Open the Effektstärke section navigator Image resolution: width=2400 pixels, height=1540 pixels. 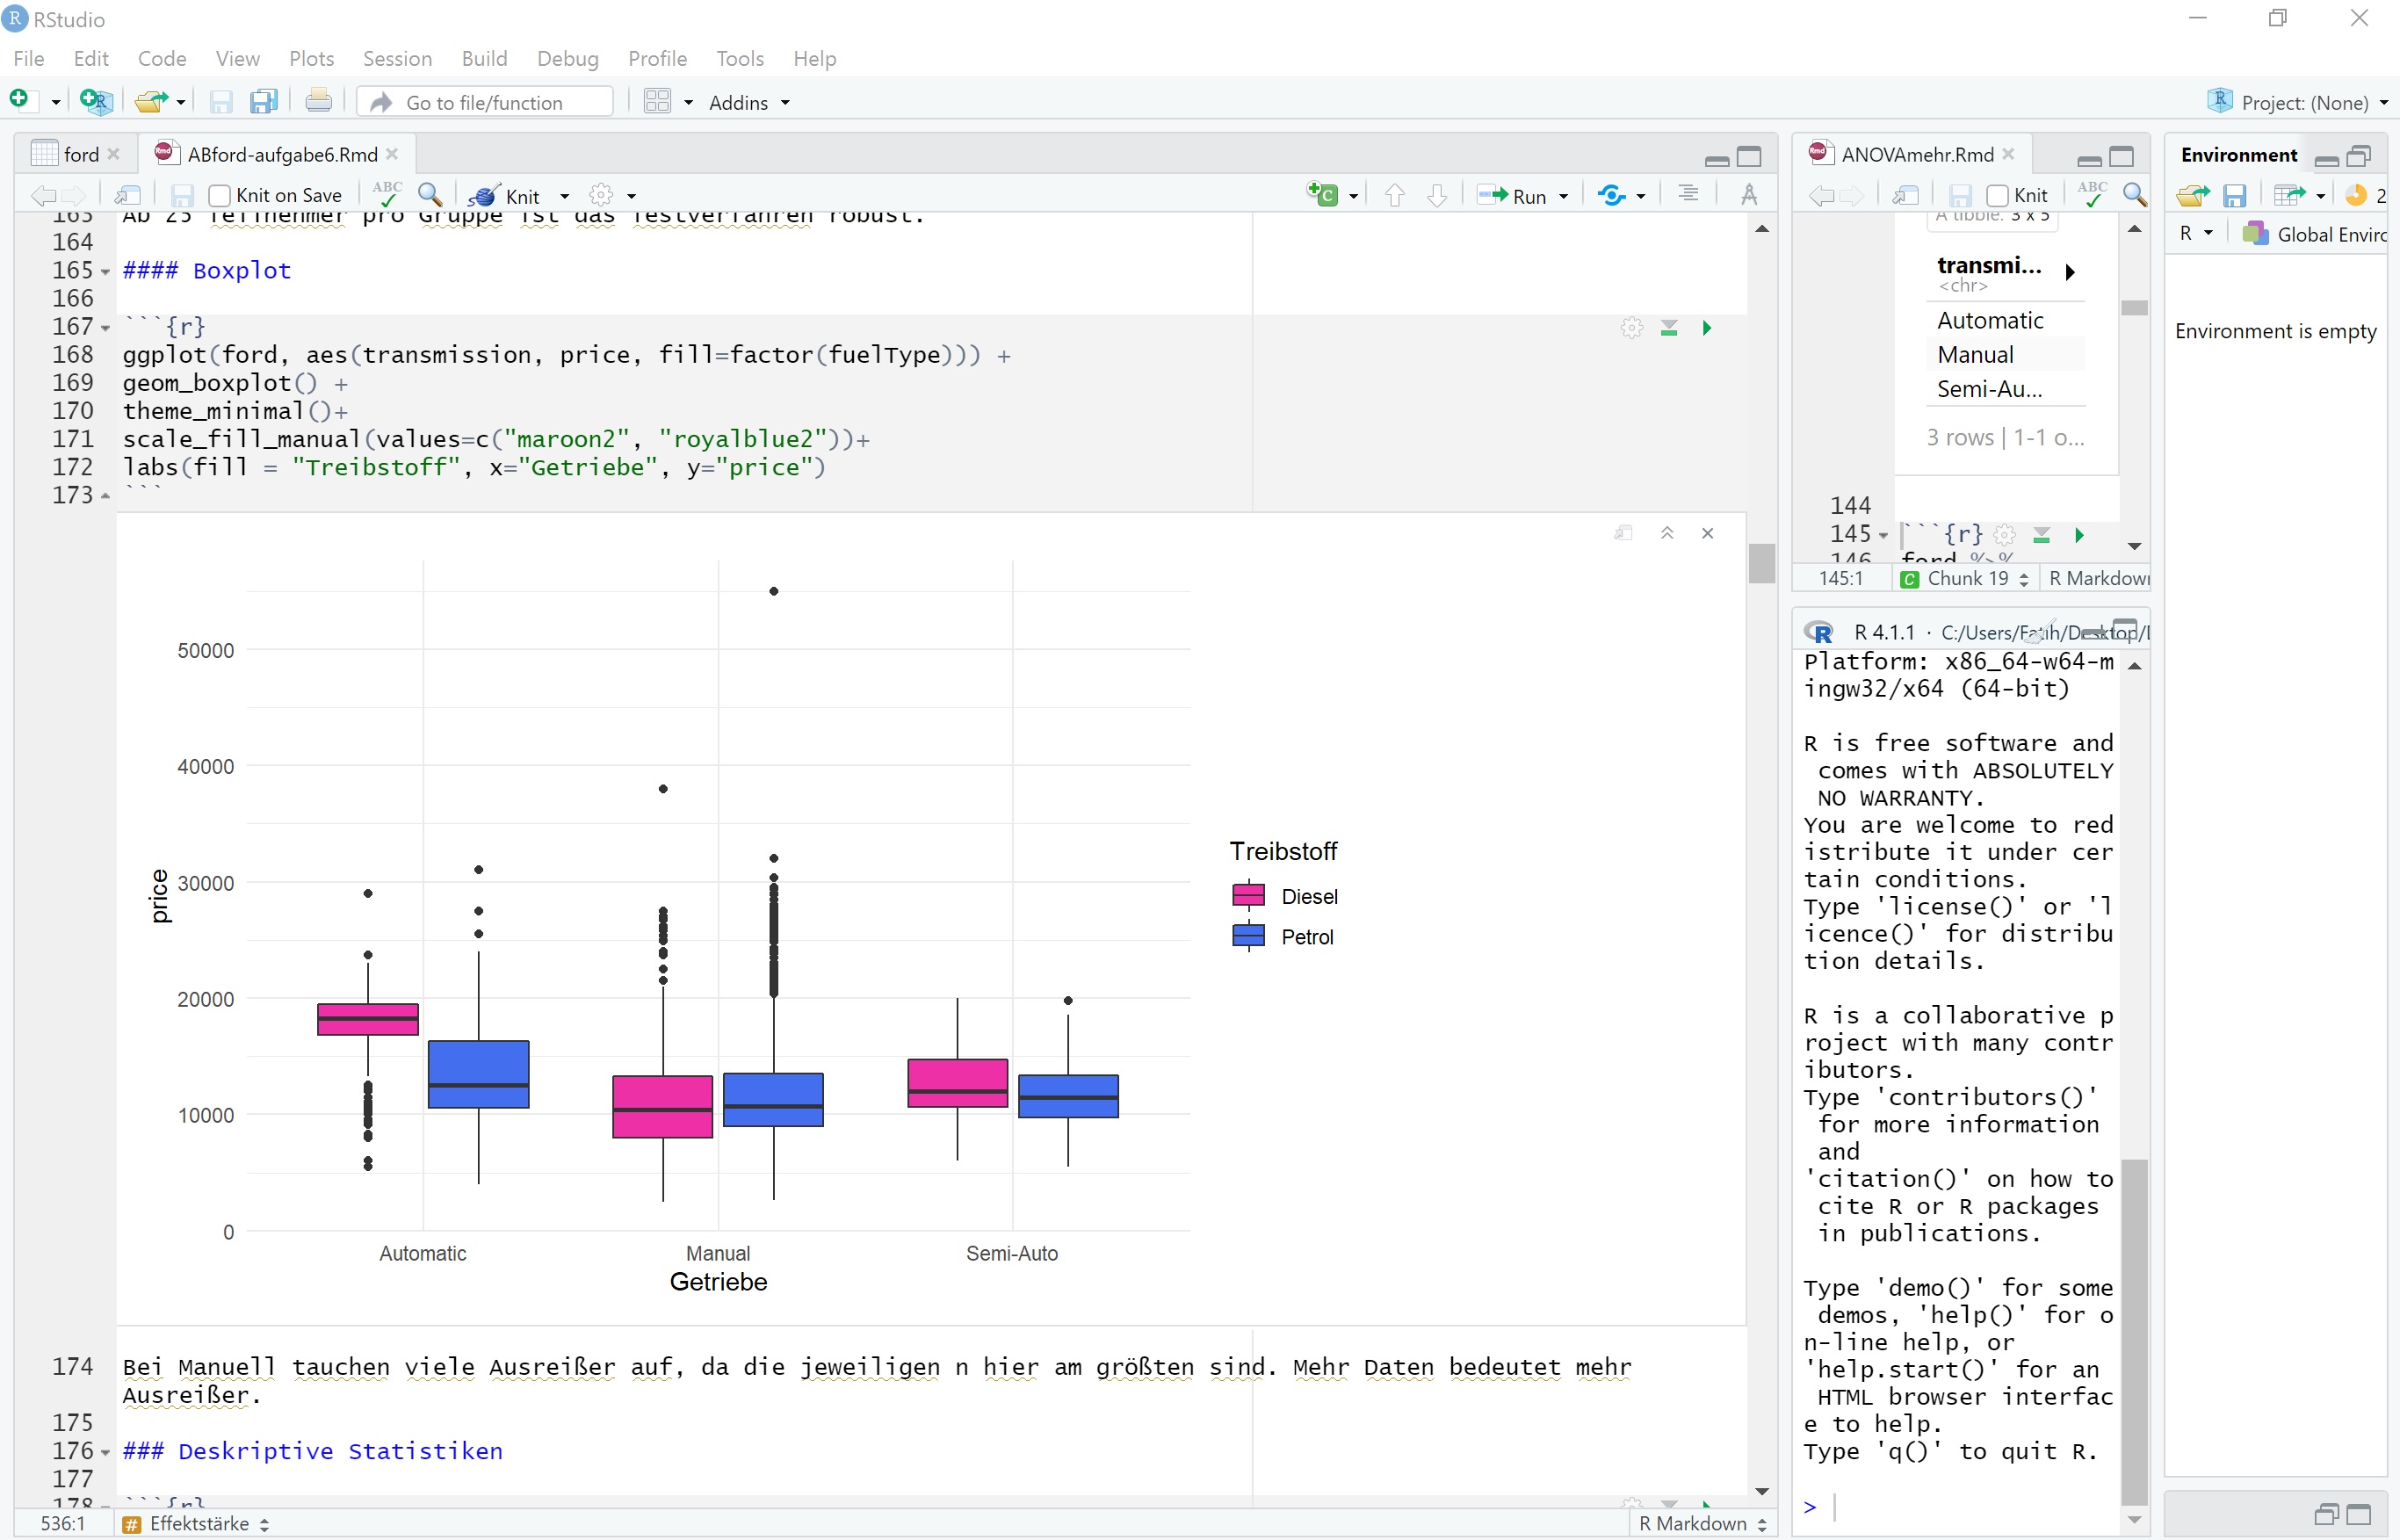click(196, 1524)
